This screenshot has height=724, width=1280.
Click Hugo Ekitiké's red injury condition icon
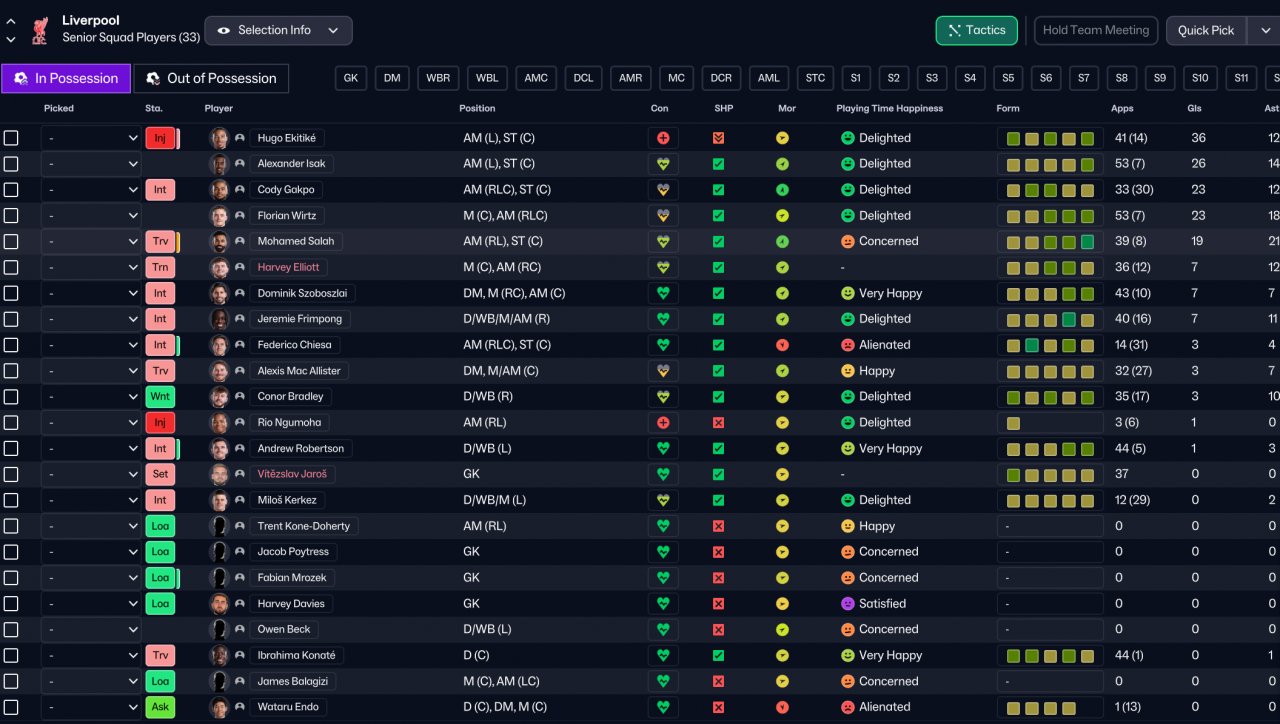pyautogui.click(x=663, y=138)
